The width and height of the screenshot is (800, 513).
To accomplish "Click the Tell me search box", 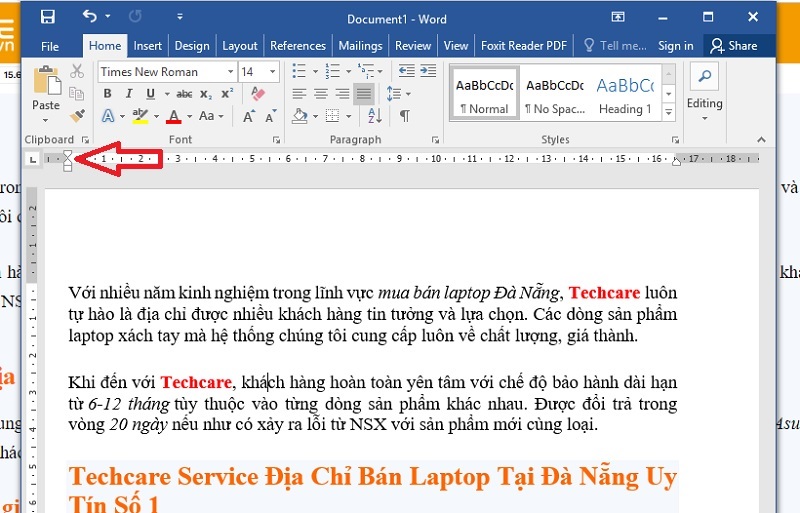I will tap(615, 46).
